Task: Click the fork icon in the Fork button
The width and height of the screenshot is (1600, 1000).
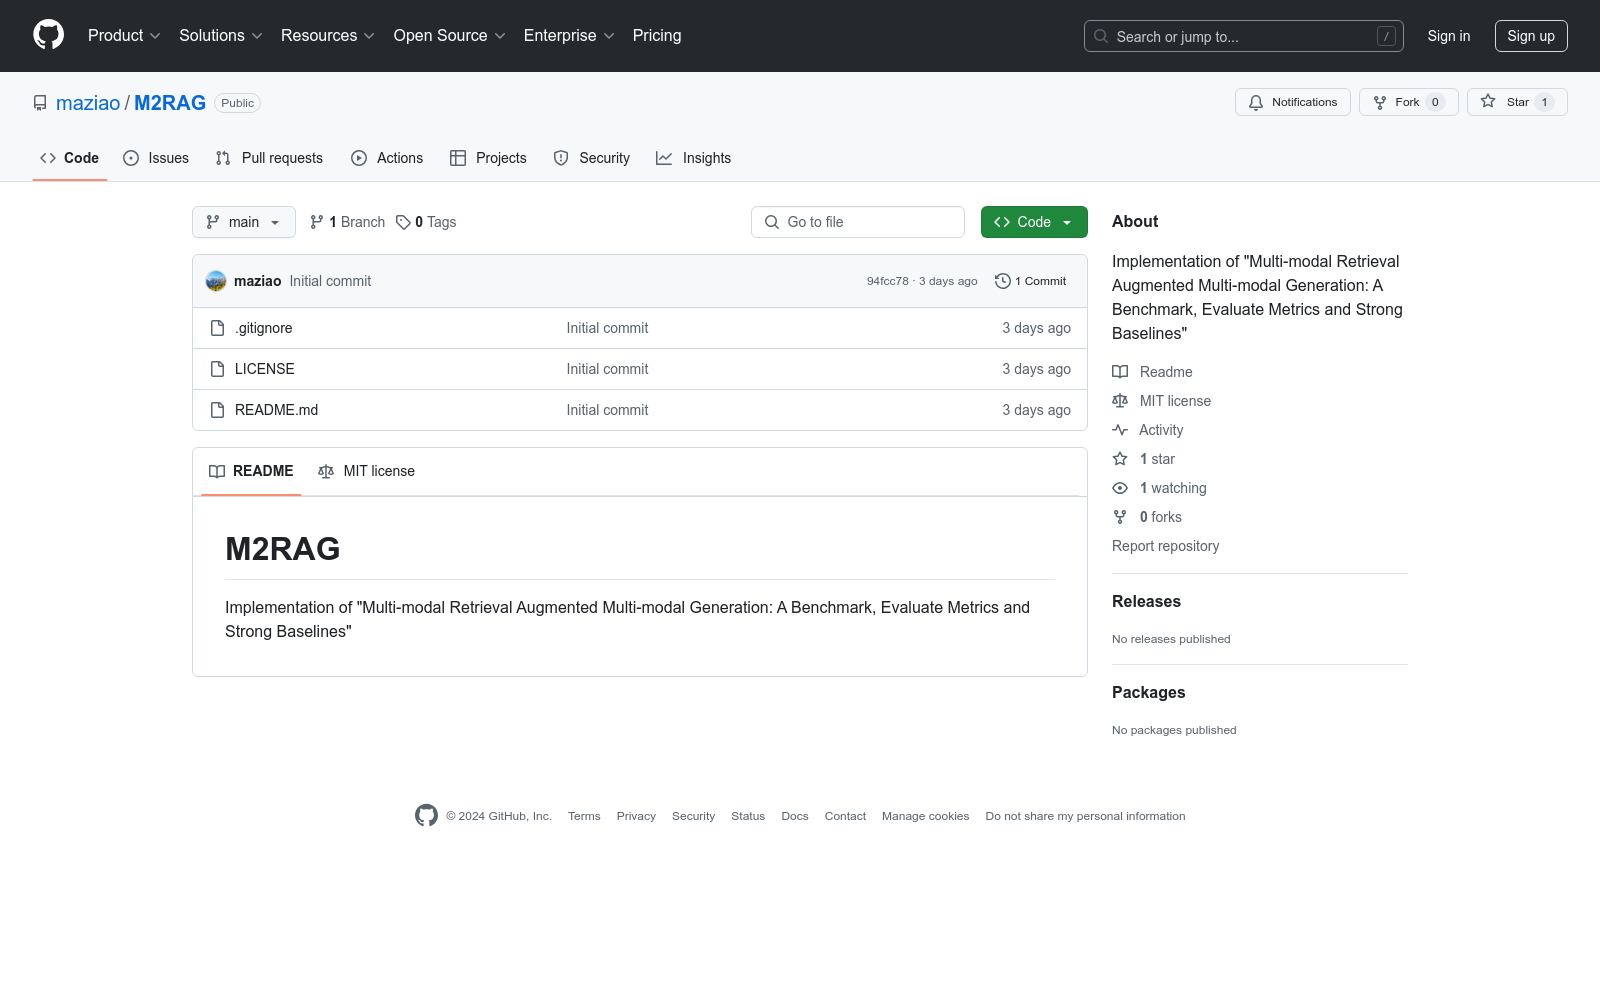Action: tap(1380, 102)
